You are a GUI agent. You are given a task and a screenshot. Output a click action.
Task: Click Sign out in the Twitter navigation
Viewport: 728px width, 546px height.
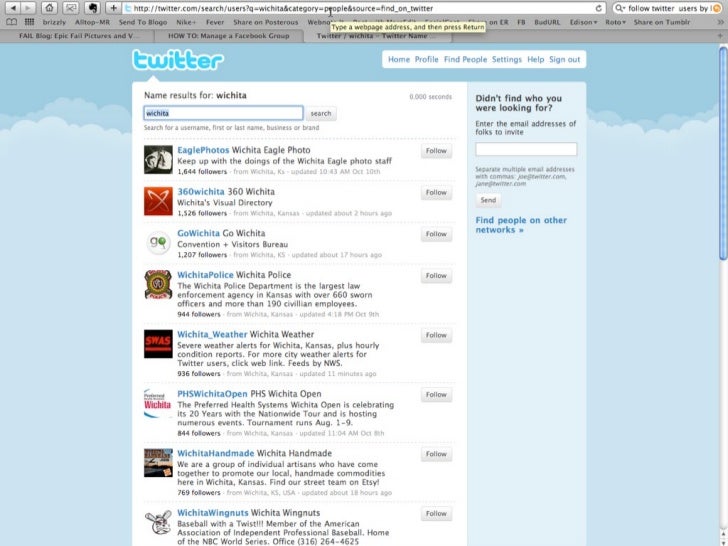point(564,59)
